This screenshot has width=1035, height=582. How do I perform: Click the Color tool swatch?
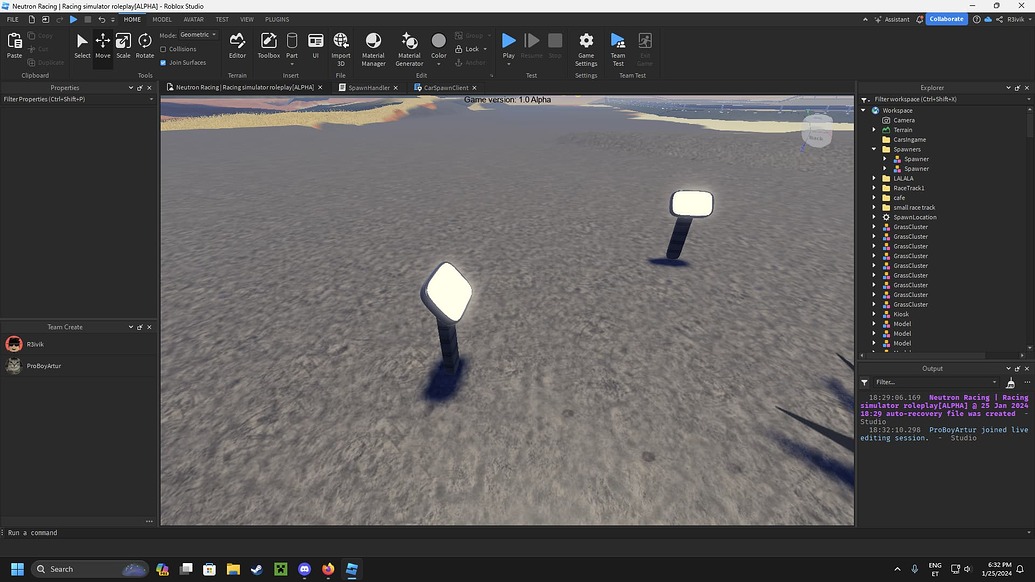click(x=438, y=43)
